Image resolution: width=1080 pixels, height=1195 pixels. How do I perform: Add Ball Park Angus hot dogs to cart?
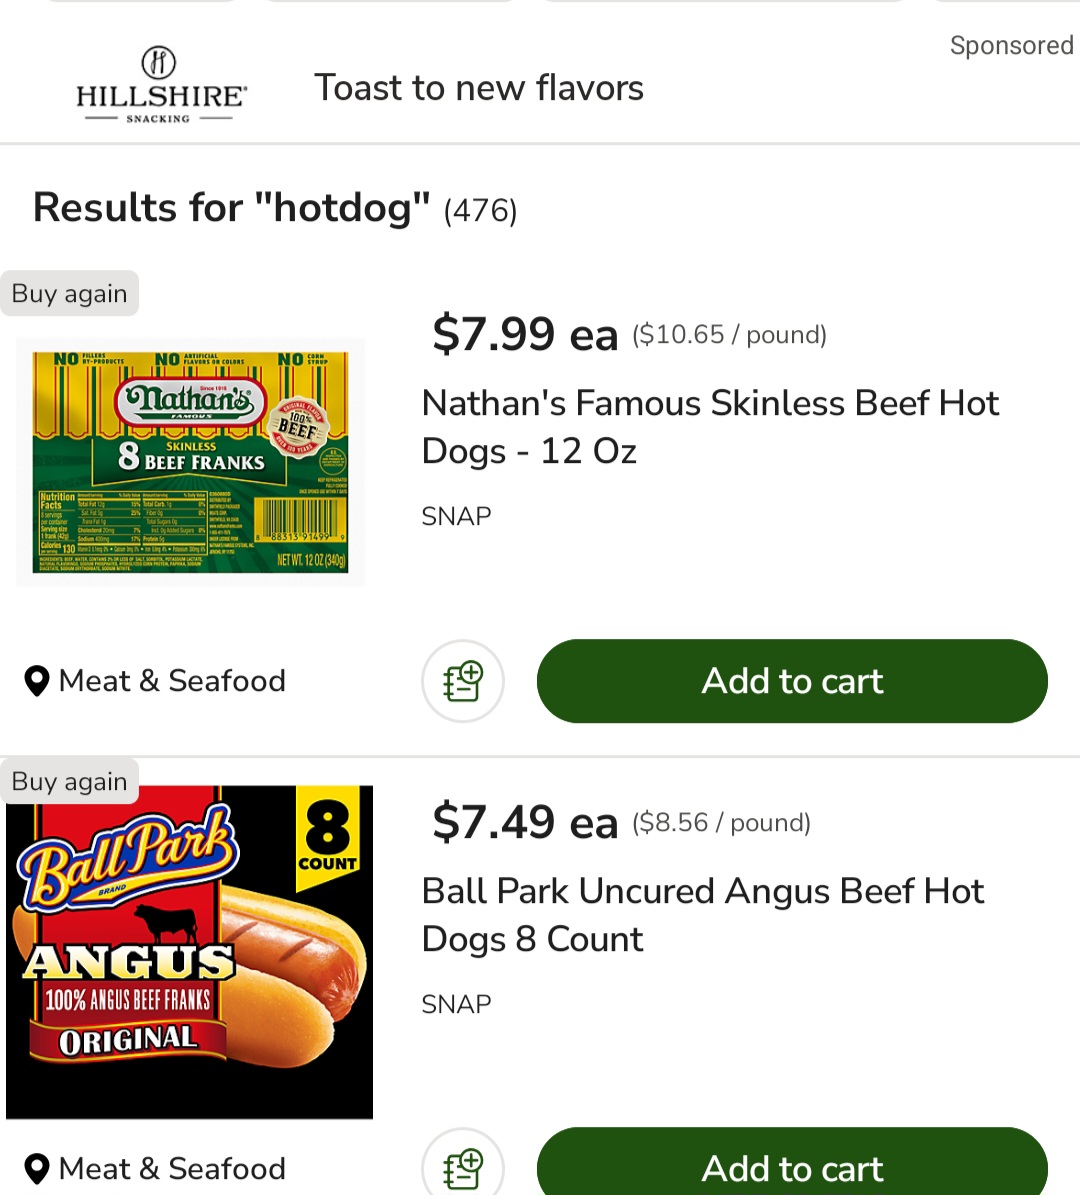point(792,1162)
